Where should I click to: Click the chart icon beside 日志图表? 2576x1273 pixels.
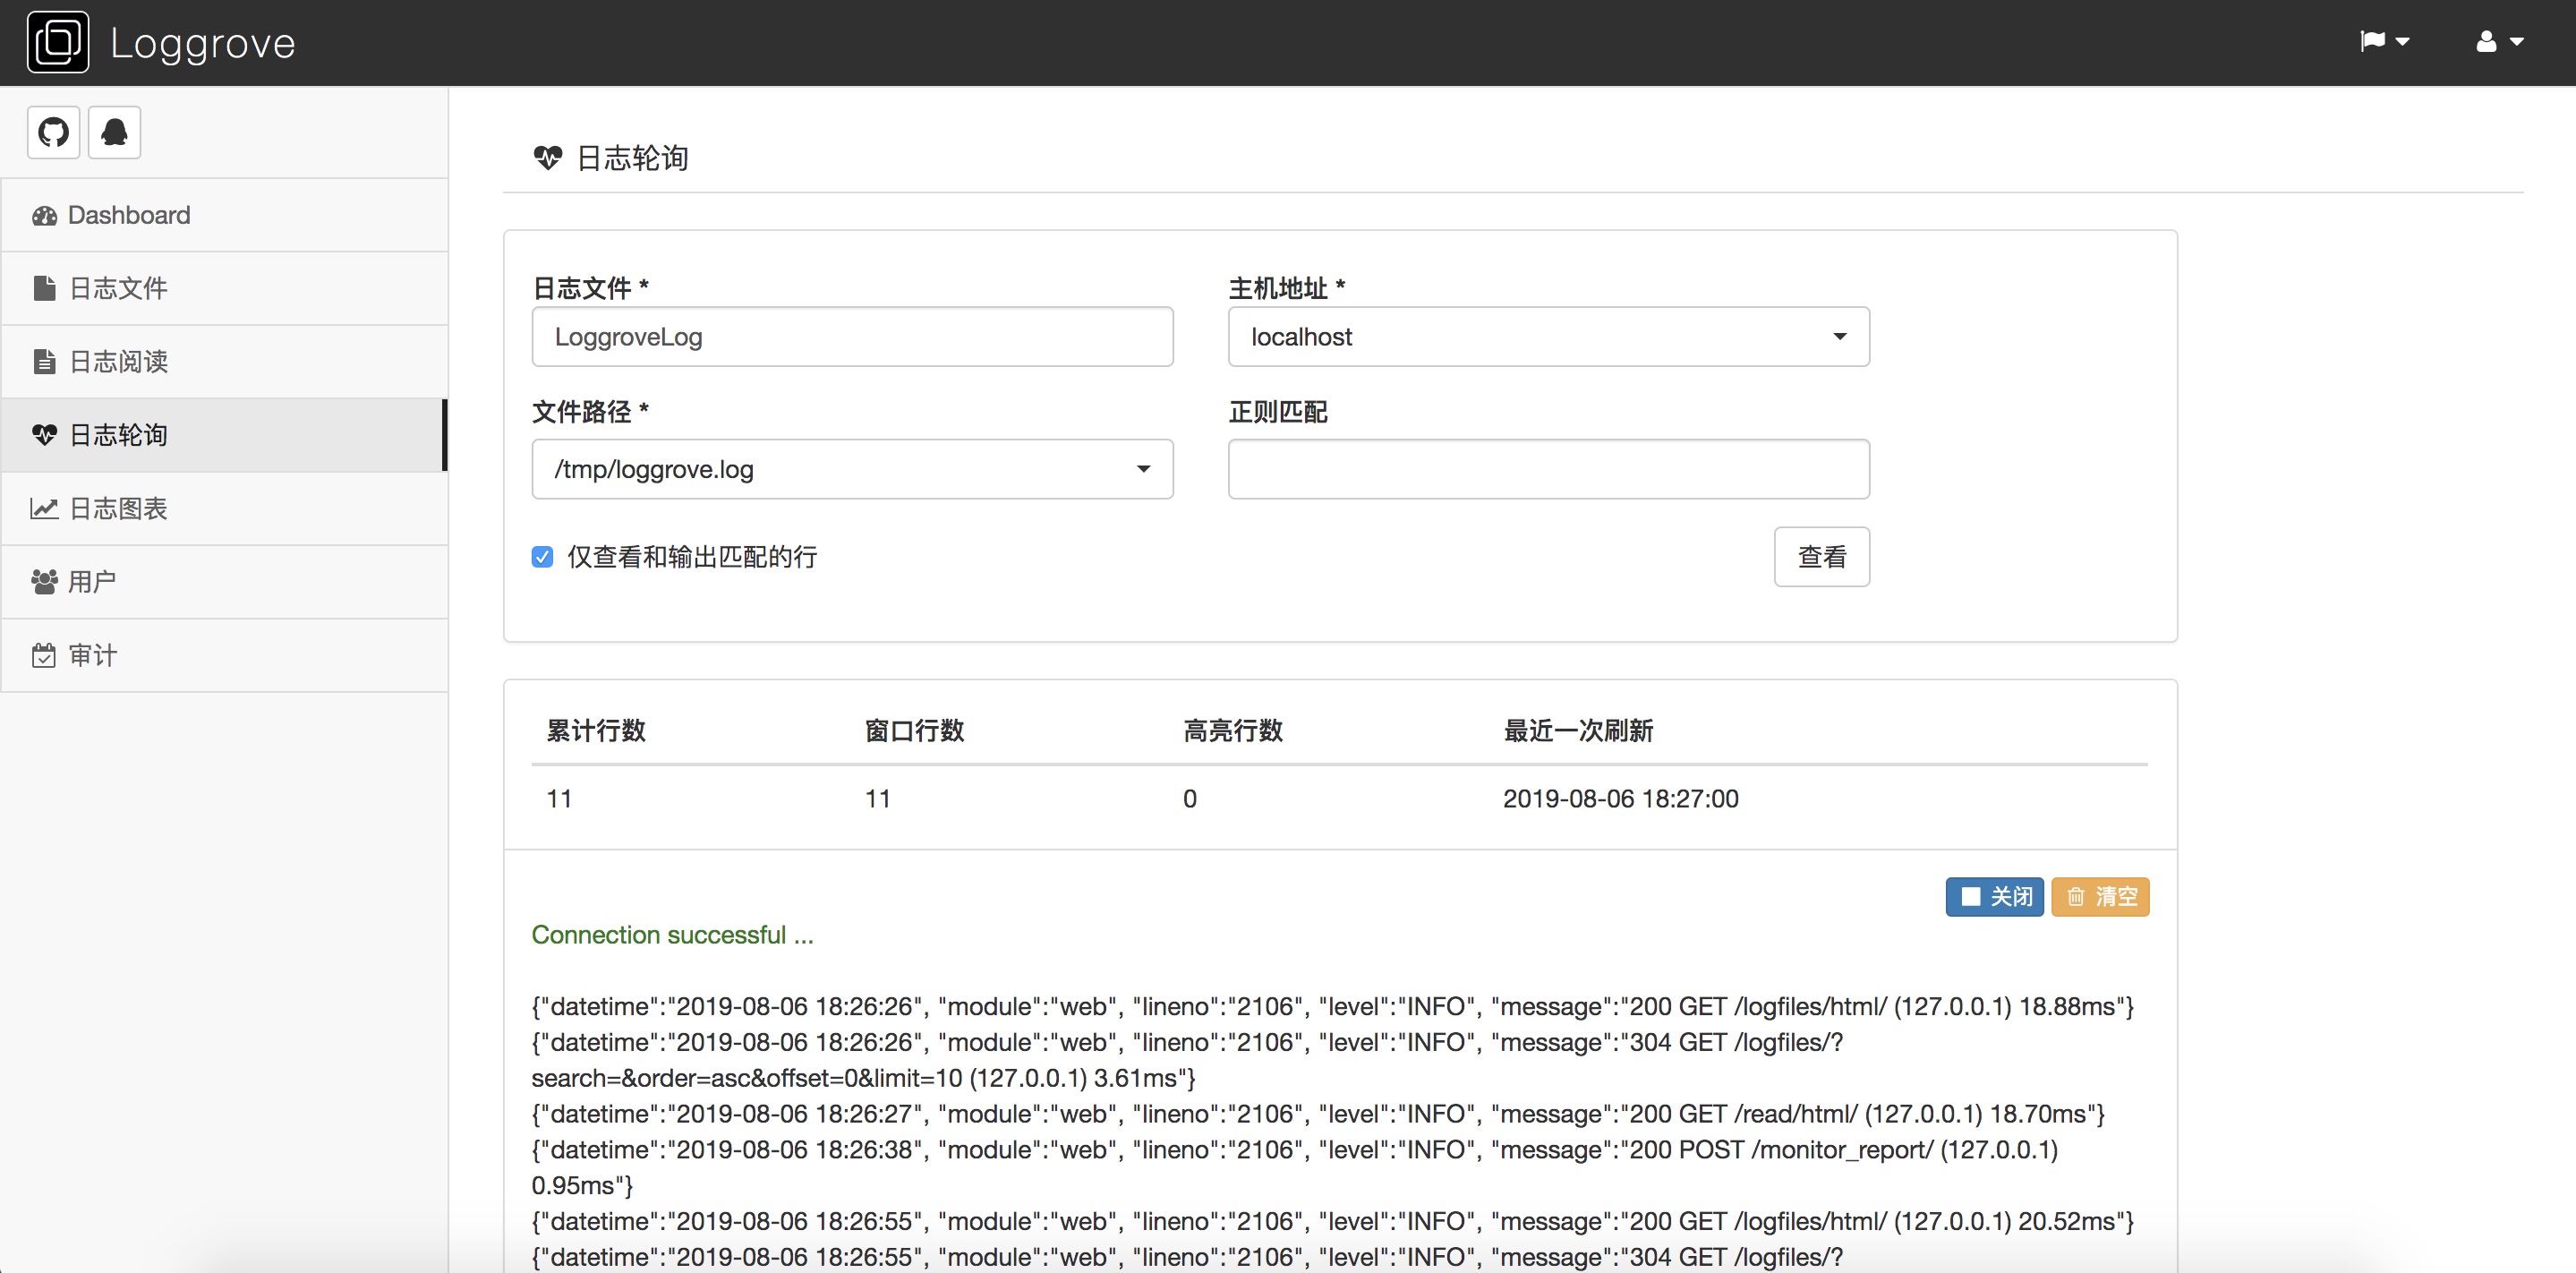point(44,508)
